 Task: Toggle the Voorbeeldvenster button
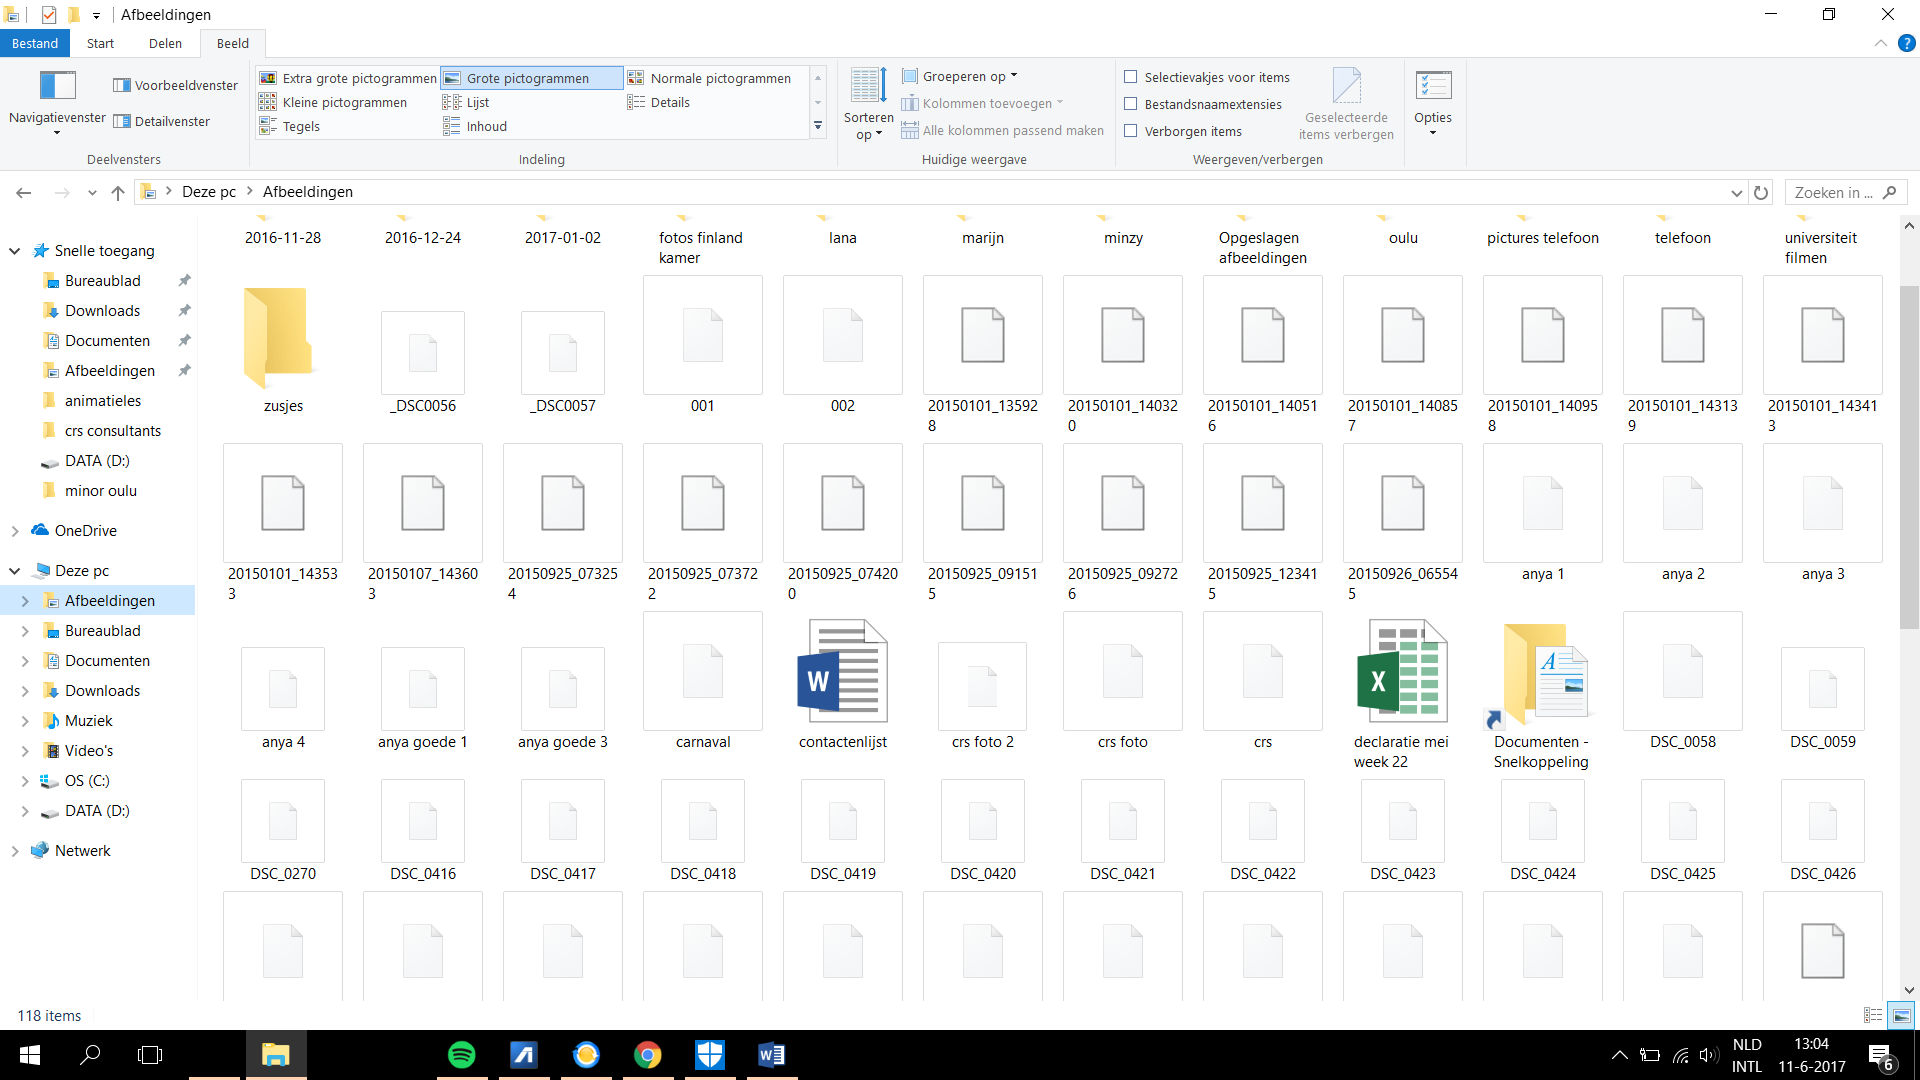tap(175, 85)
